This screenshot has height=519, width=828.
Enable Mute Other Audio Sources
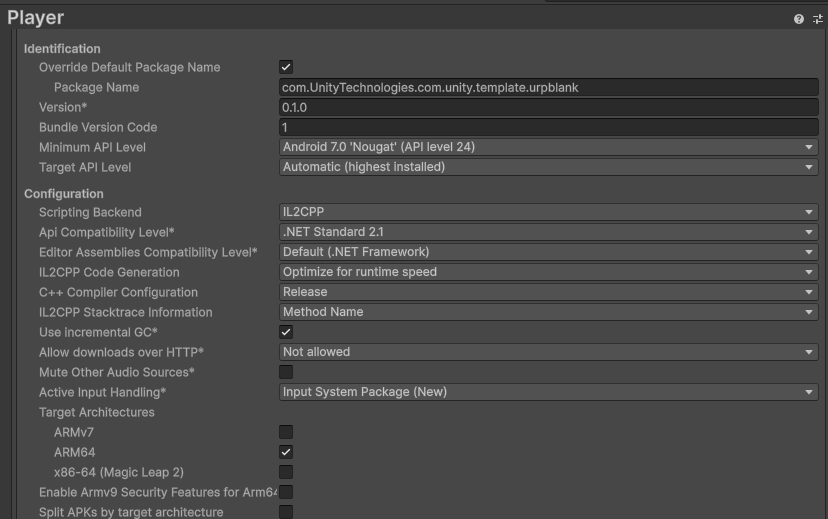coord(286,372)
